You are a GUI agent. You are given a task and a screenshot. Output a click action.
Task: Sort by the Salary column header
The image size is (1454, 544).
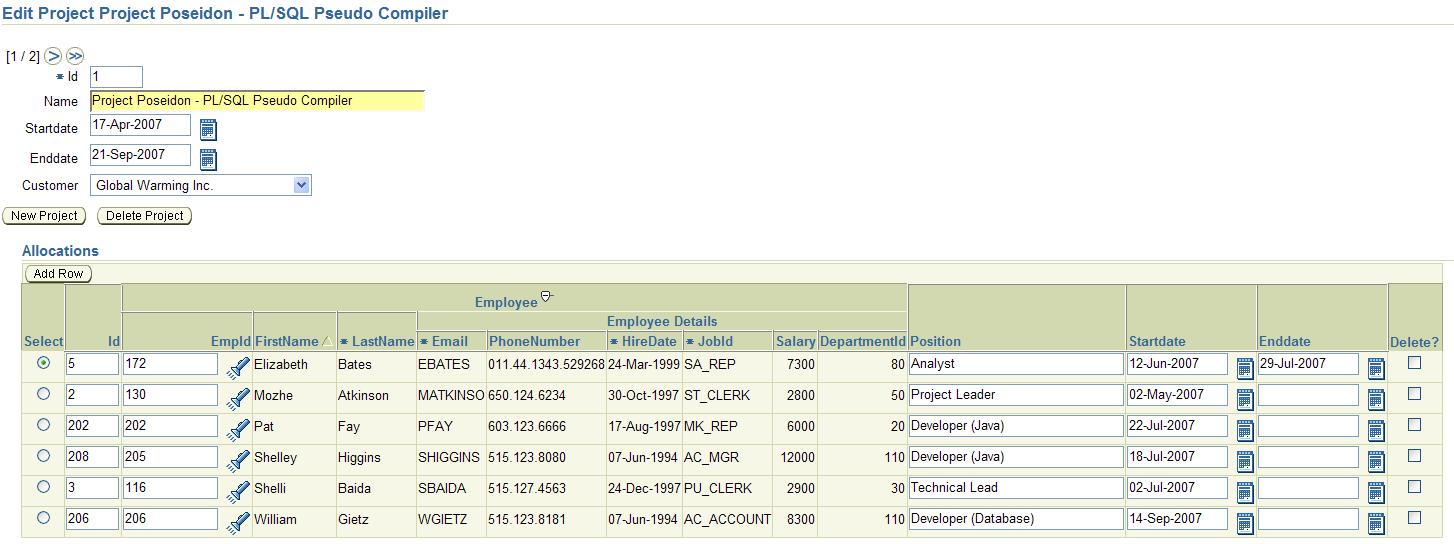point(795,341)
